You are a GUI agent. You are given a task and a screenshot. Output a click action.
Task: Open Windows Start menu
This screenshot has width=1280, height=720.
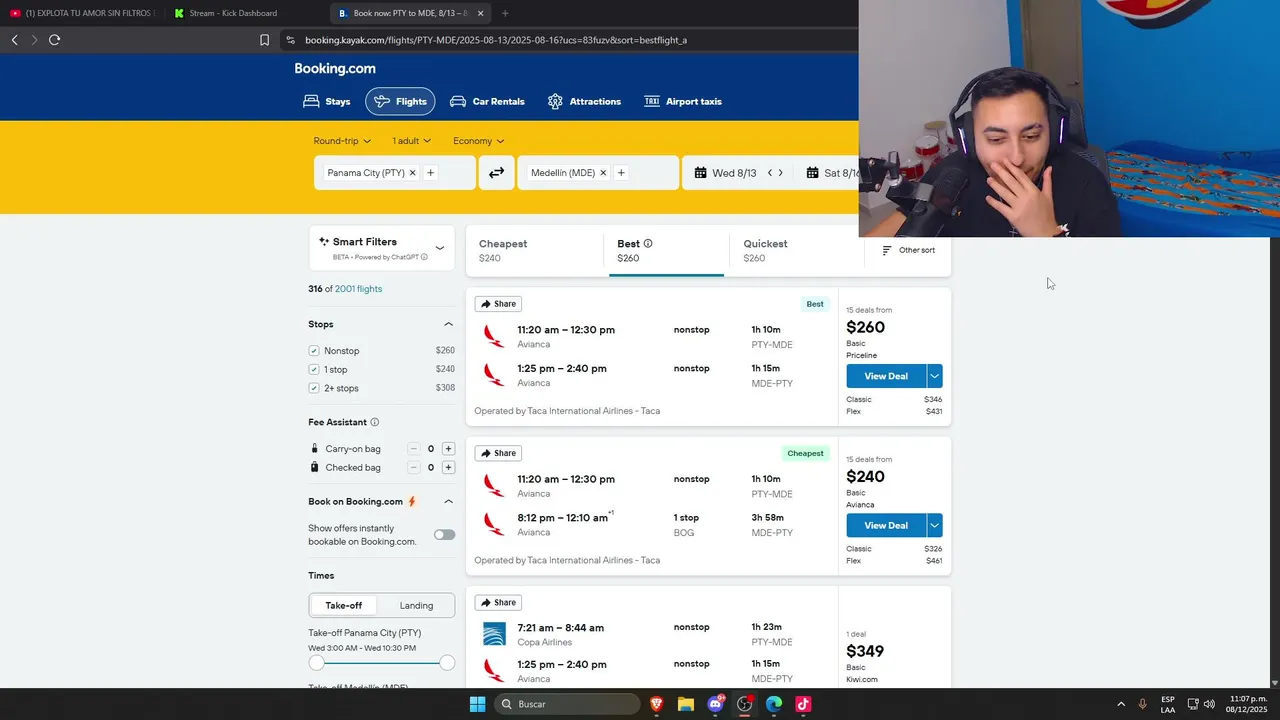coord(477,704)
